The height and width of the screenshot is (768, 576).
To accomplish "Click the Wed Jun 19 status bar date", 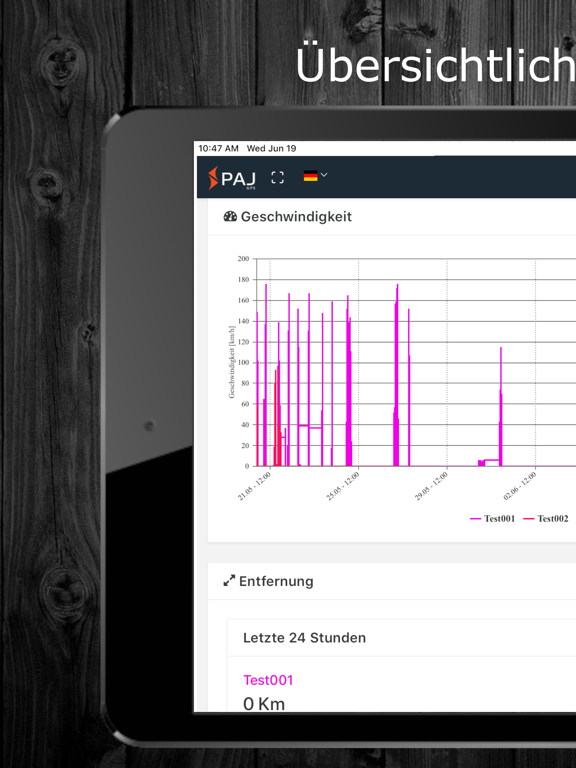I will (271, 148).
